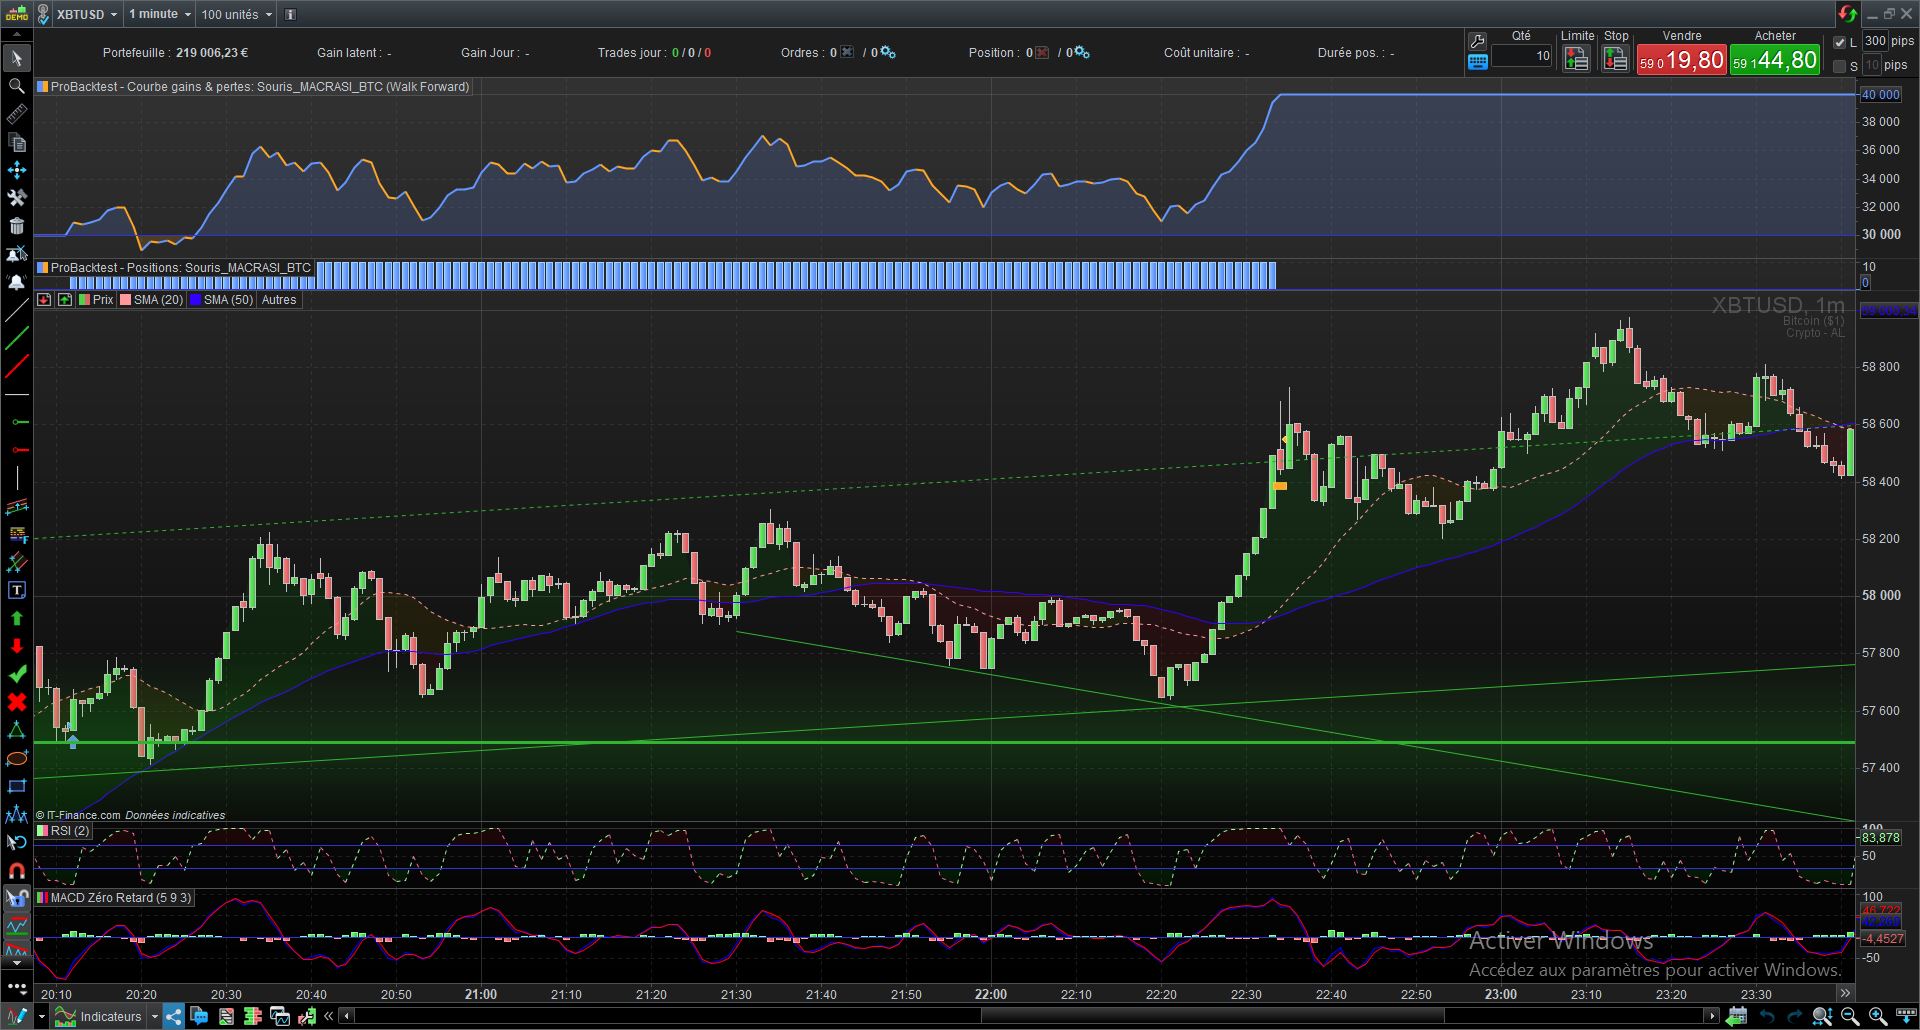Select the trash can delete tool
The image size is (1920, 1030).
16,226
